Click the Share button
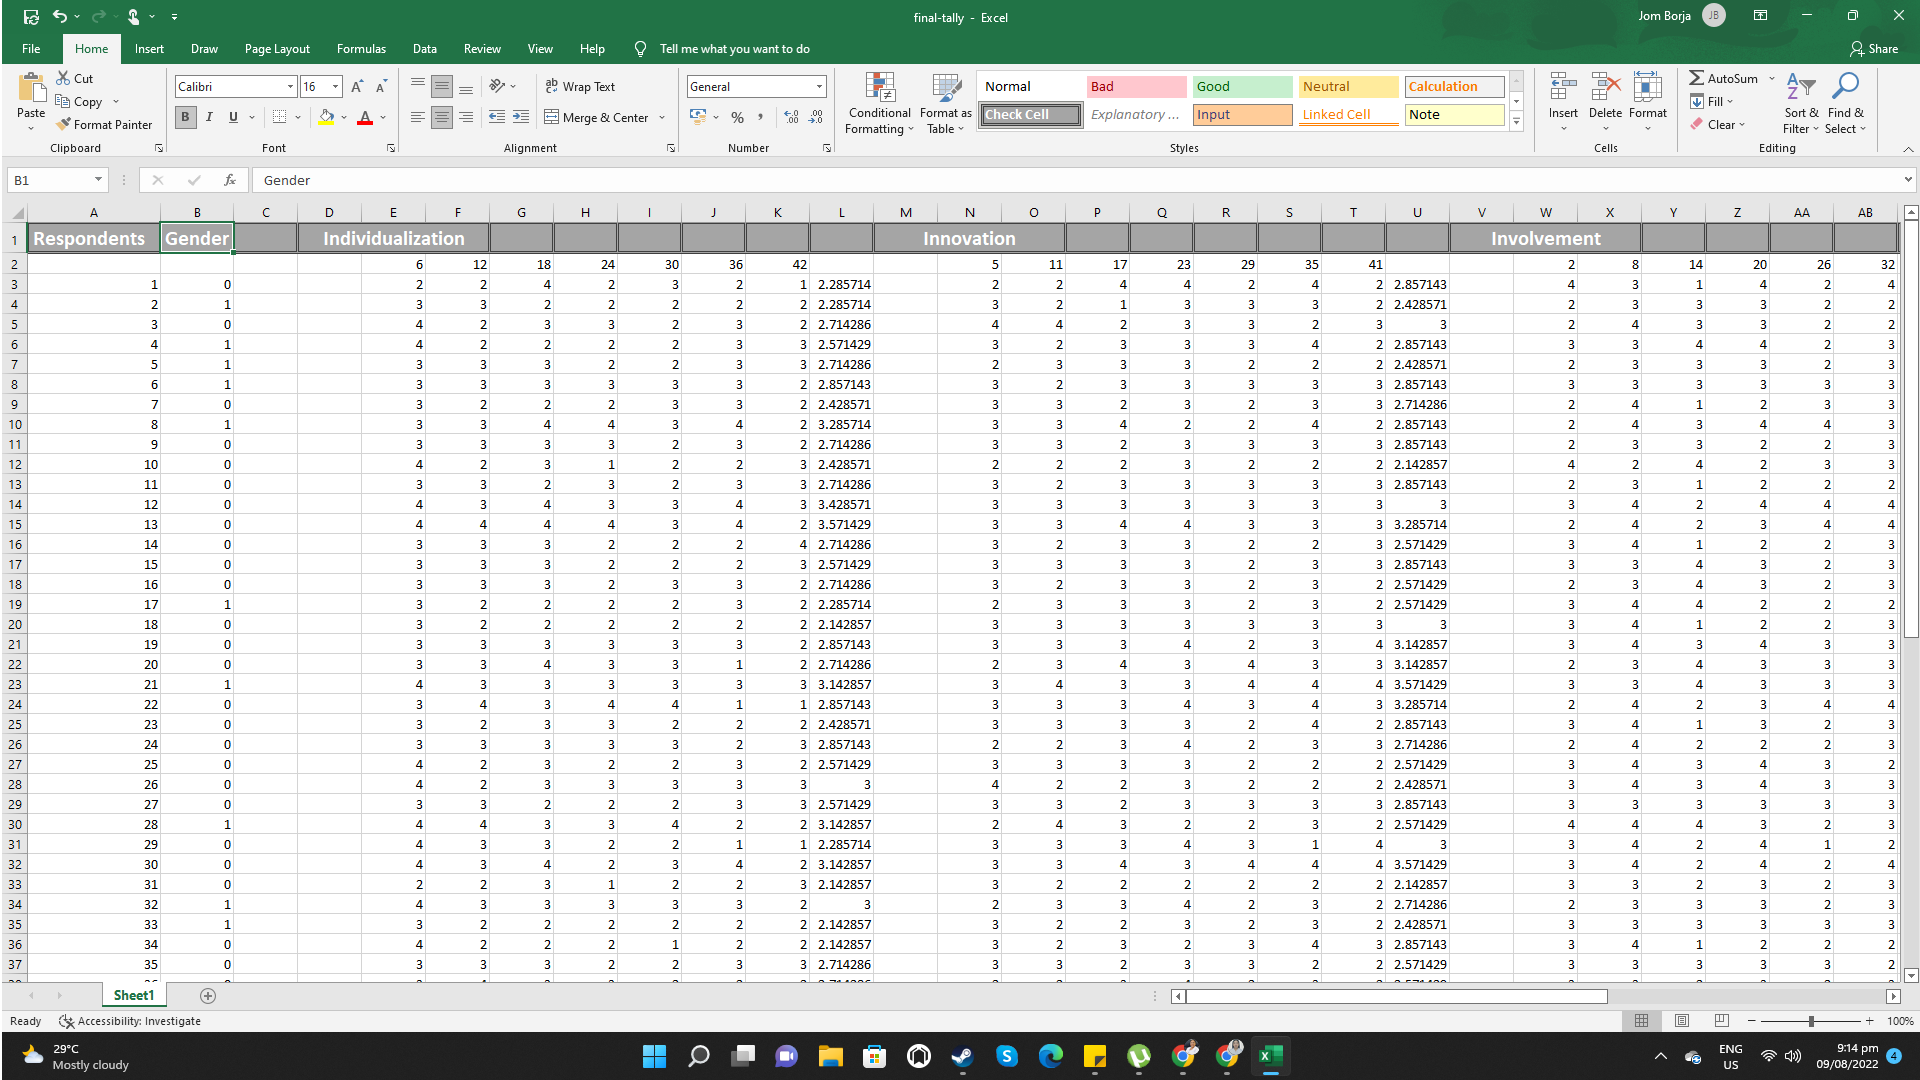This screenshot has height=1080, width=1920. coord(1874,49)
